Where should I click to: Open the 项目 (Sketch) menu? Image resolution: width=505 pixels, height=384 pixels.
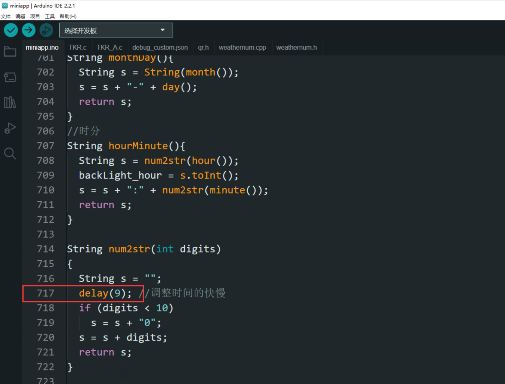click(35, 16)
